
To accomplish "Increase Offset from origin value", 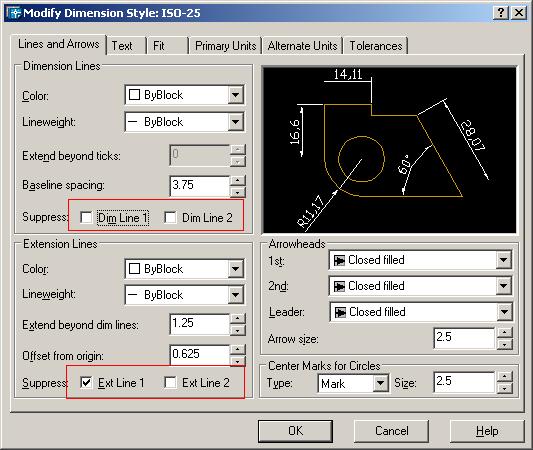I will pyautogui.click(x=238, y=349).
